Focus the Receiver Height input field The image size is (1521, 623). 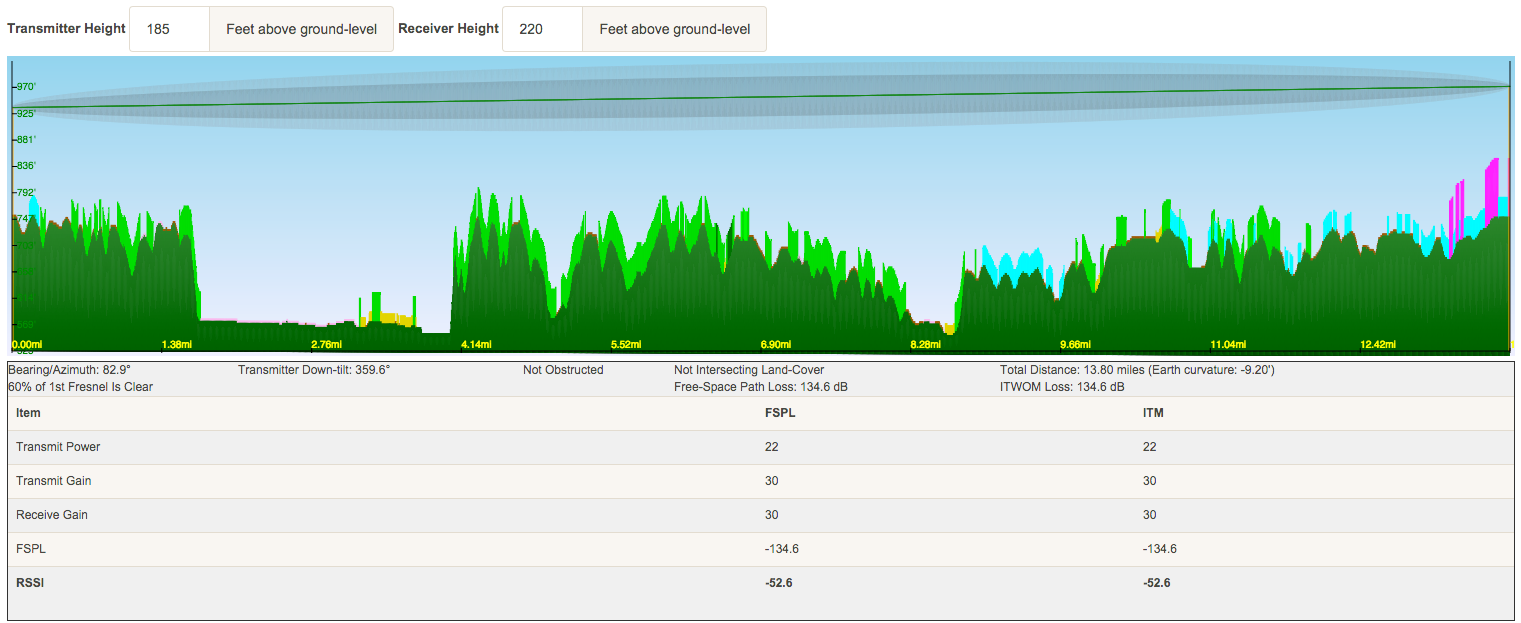542,29
